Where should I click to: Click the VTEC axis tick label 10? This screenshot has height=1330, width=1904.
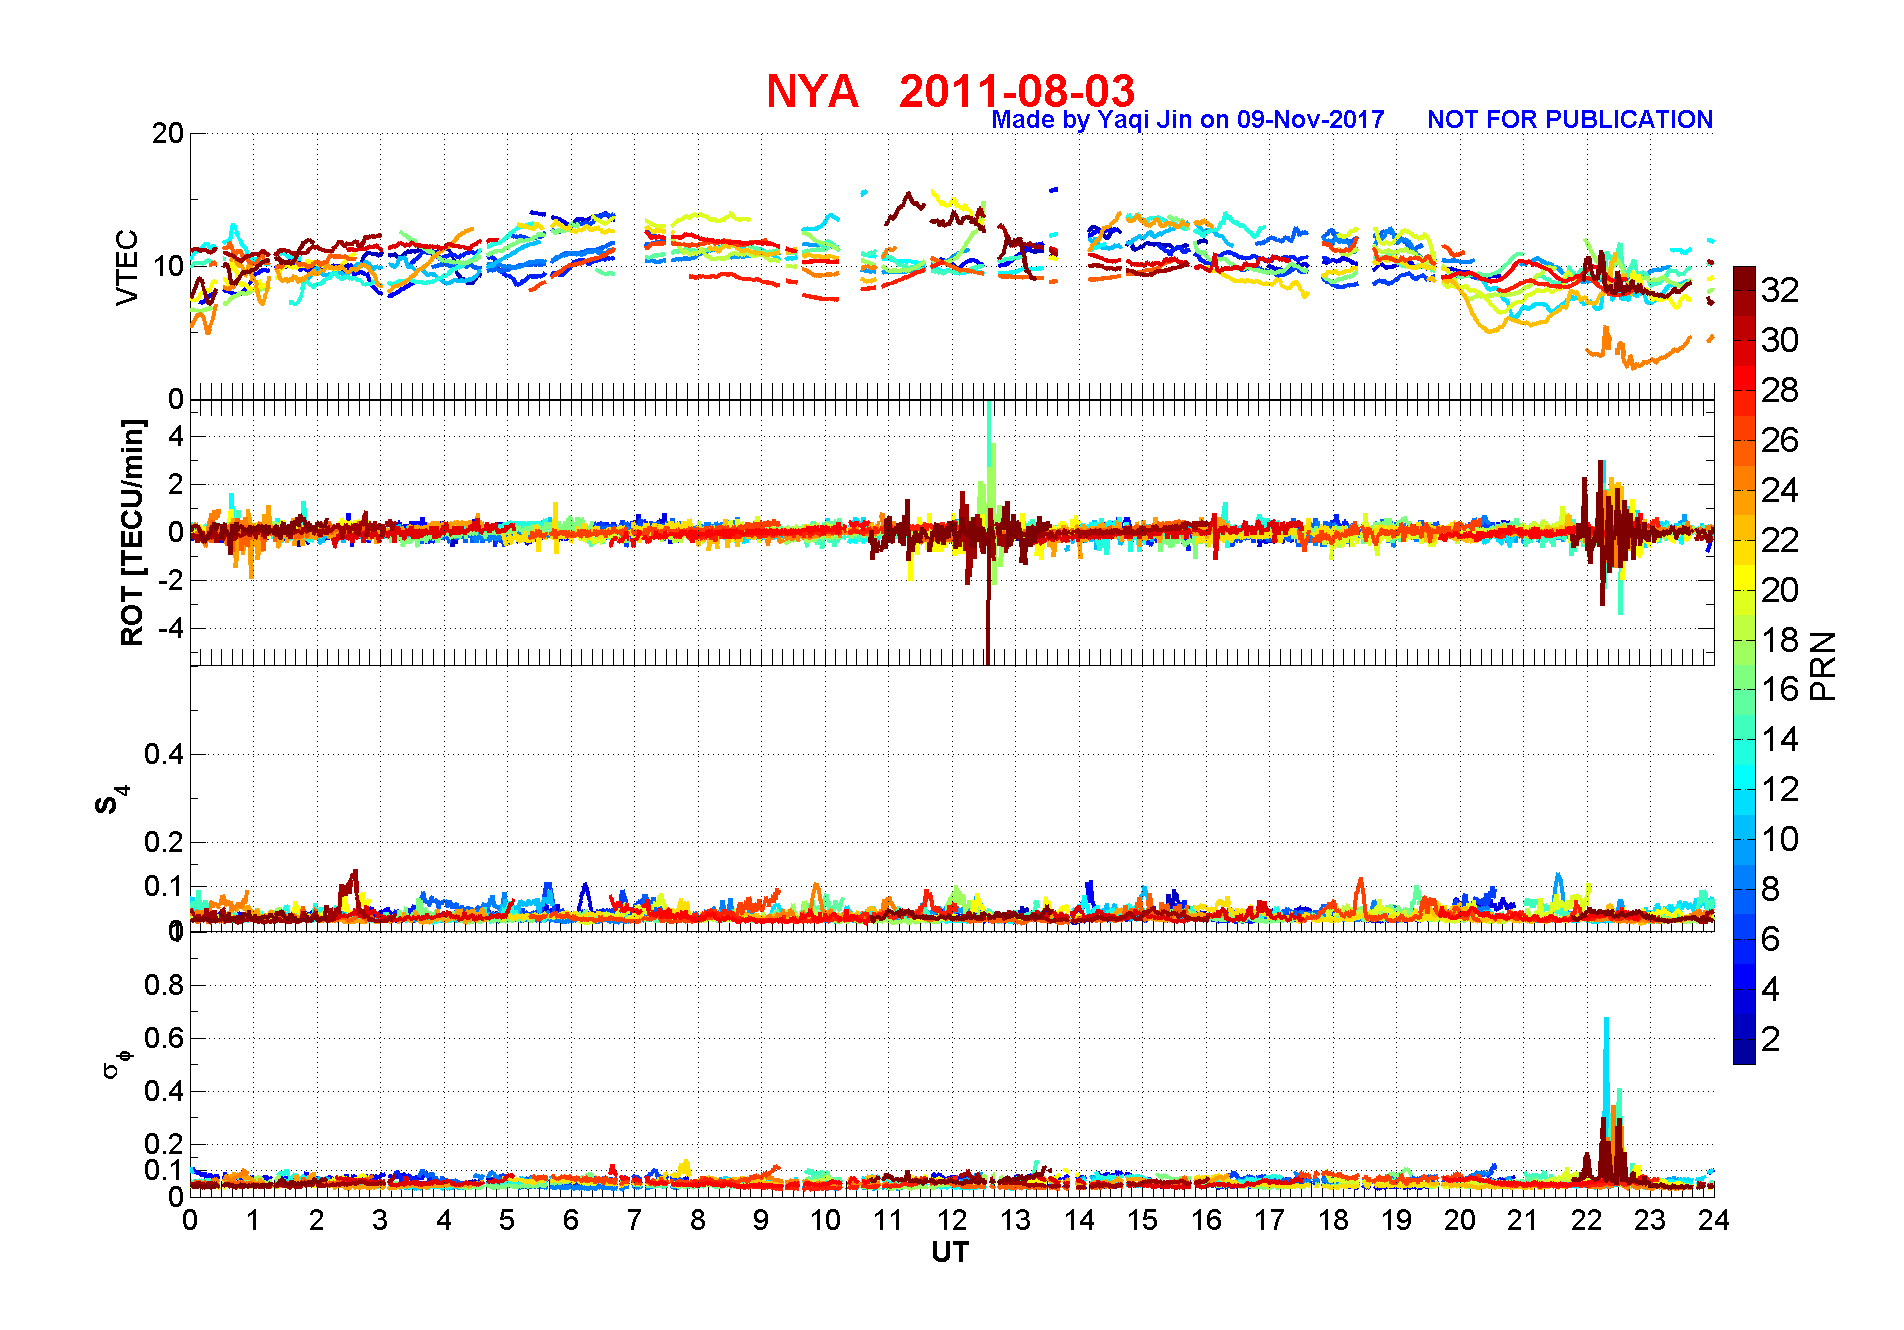[168, 266]
